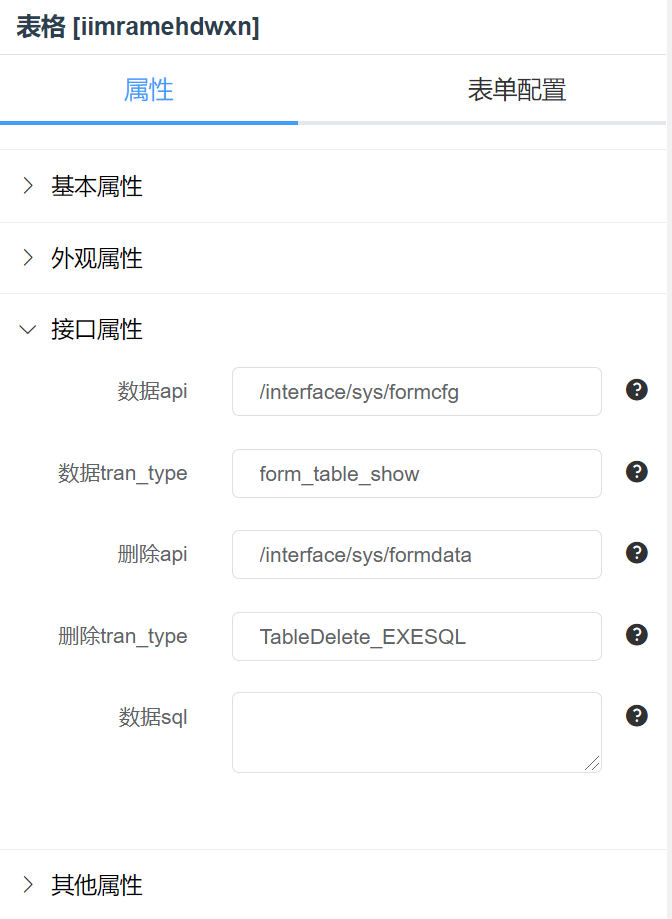Select the 属性 tab
Viewport: 672px width, 919px height.
[x=148, y=90]
